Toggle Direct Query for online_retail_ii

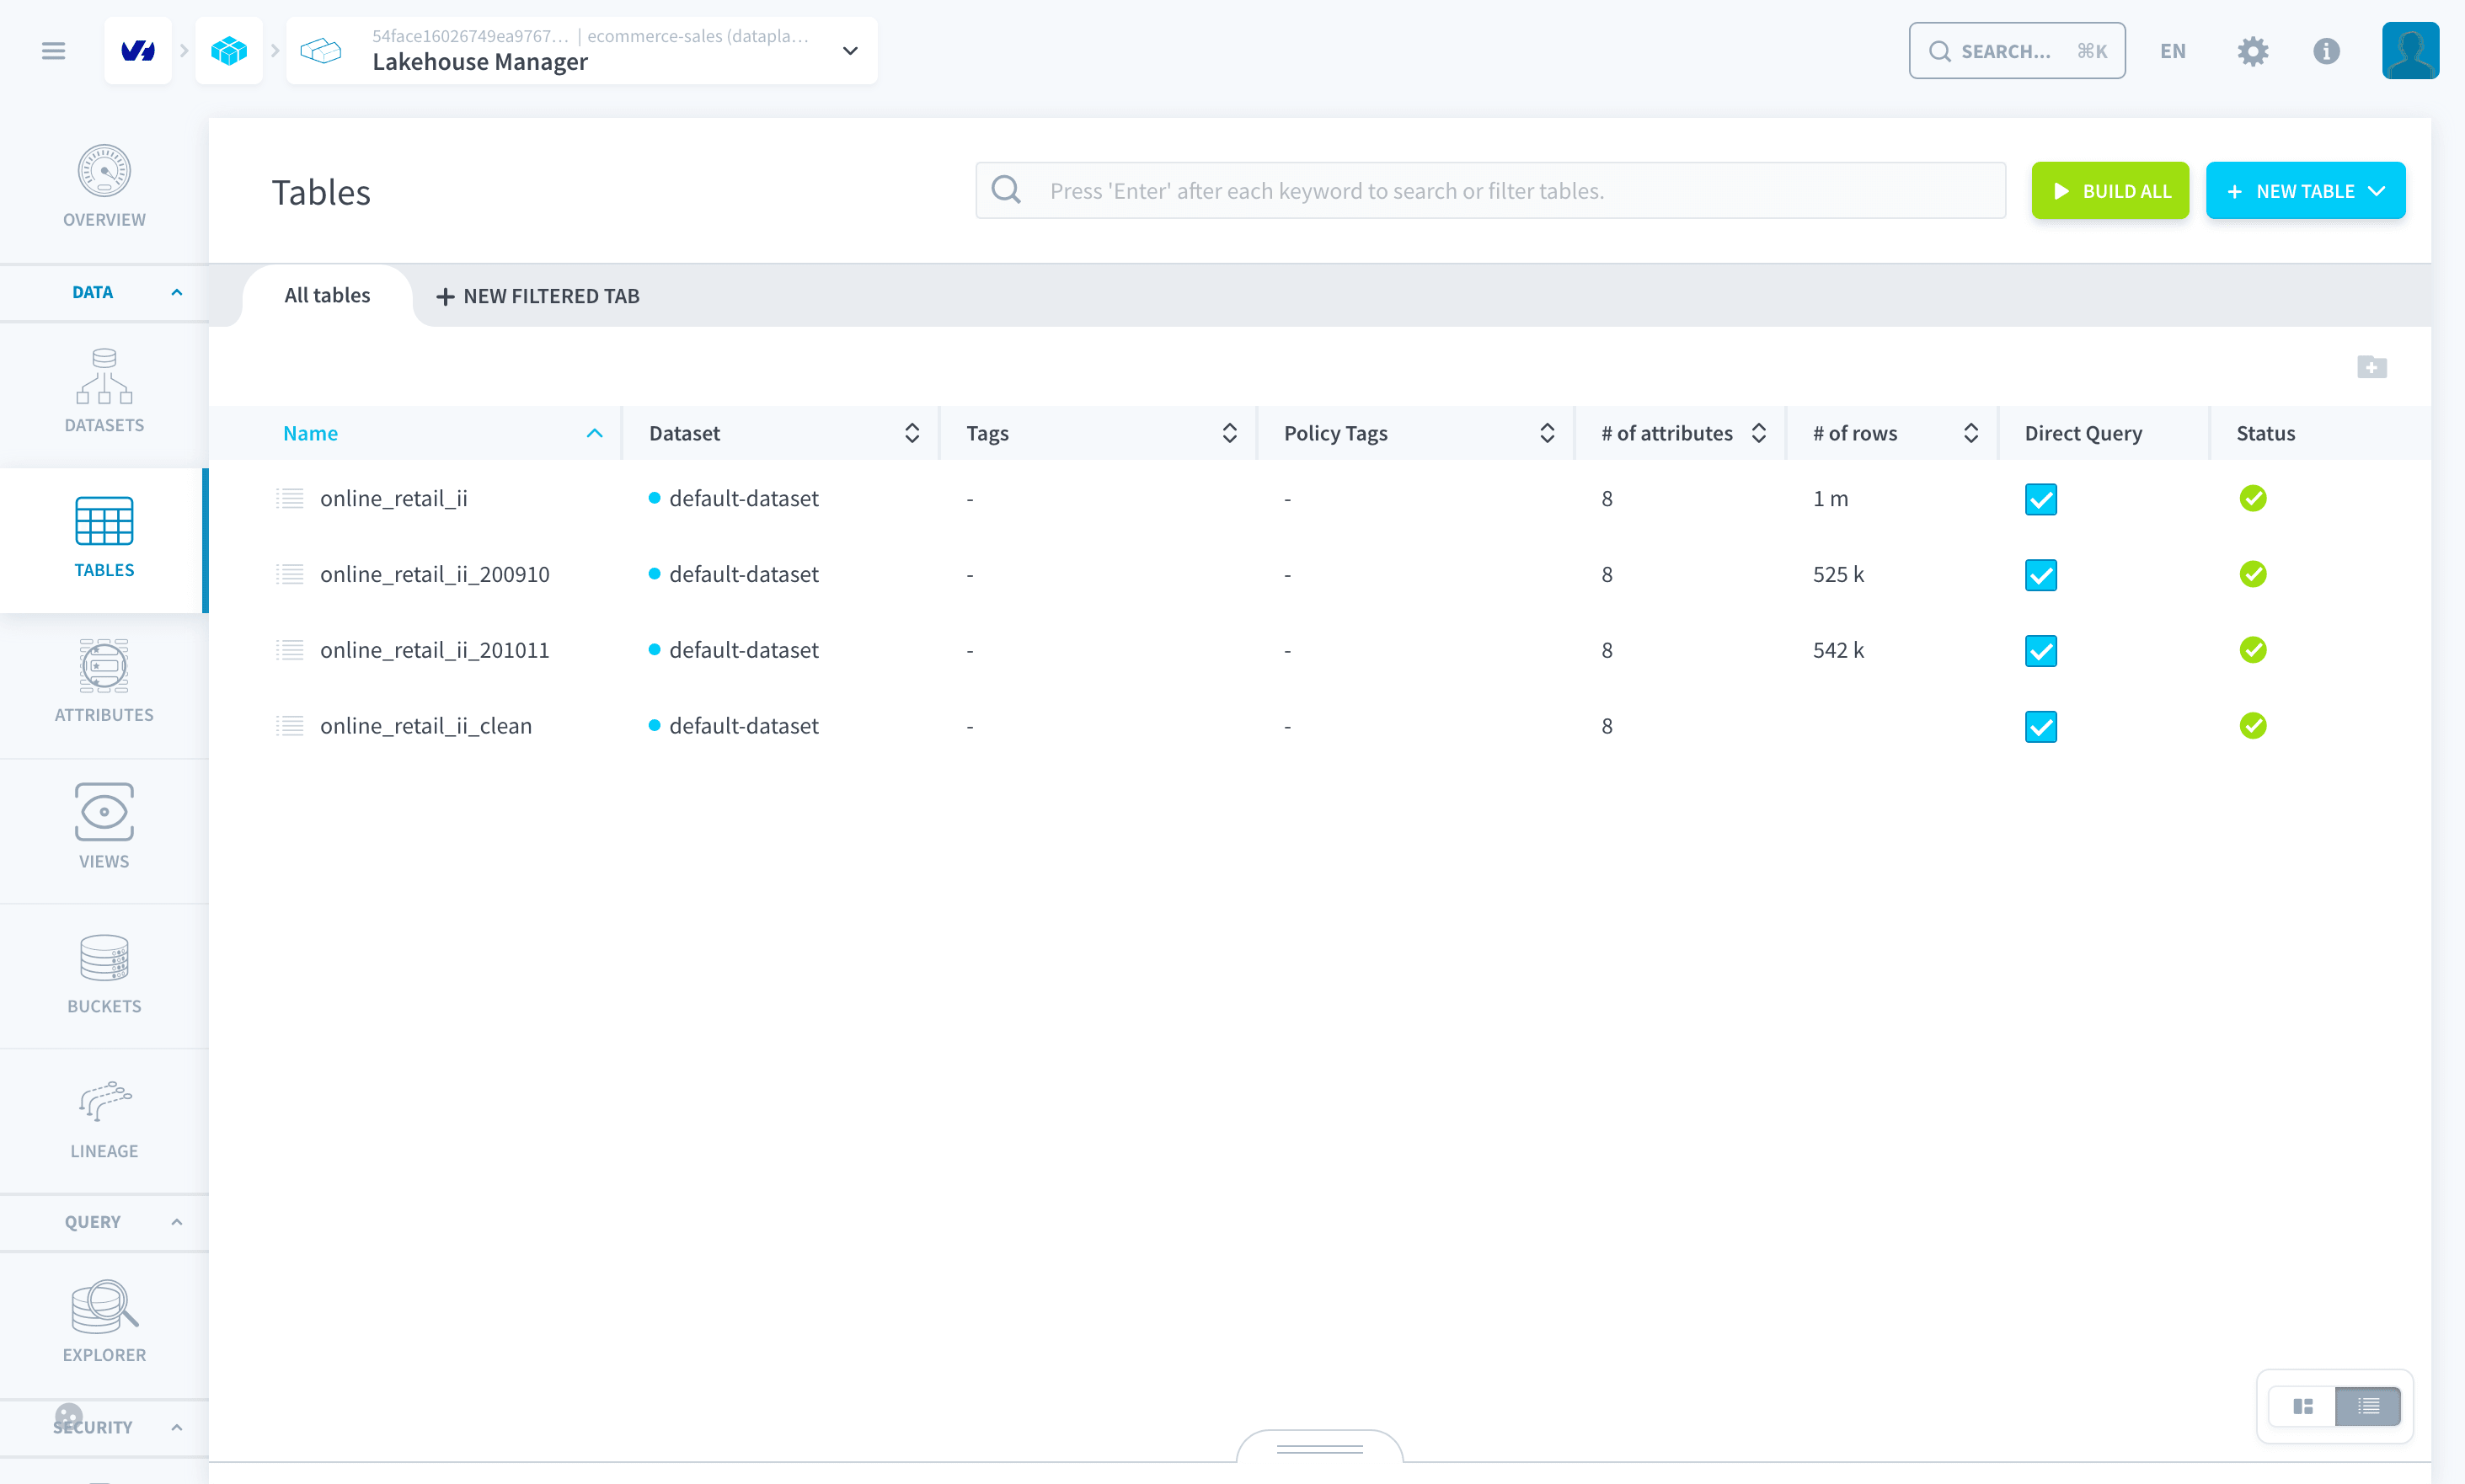[x=2040, y=499]
